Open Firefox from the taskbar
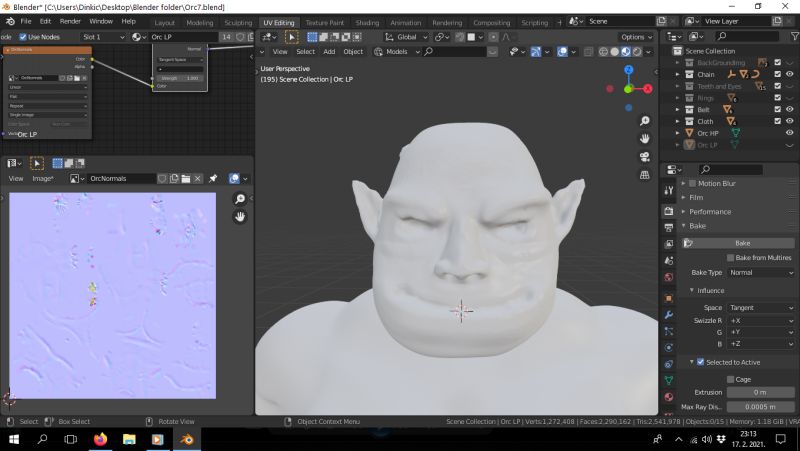This screenshot has height=451, width=800. (x=101, y=439)
